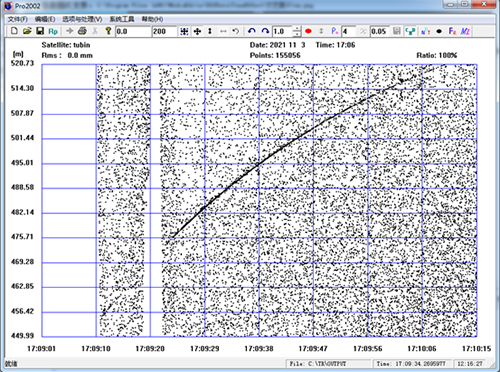This screenshot has height=372, width=500.
Task: Click the input field showing 200
Action: pyautogui.click(x=164, y=31)
